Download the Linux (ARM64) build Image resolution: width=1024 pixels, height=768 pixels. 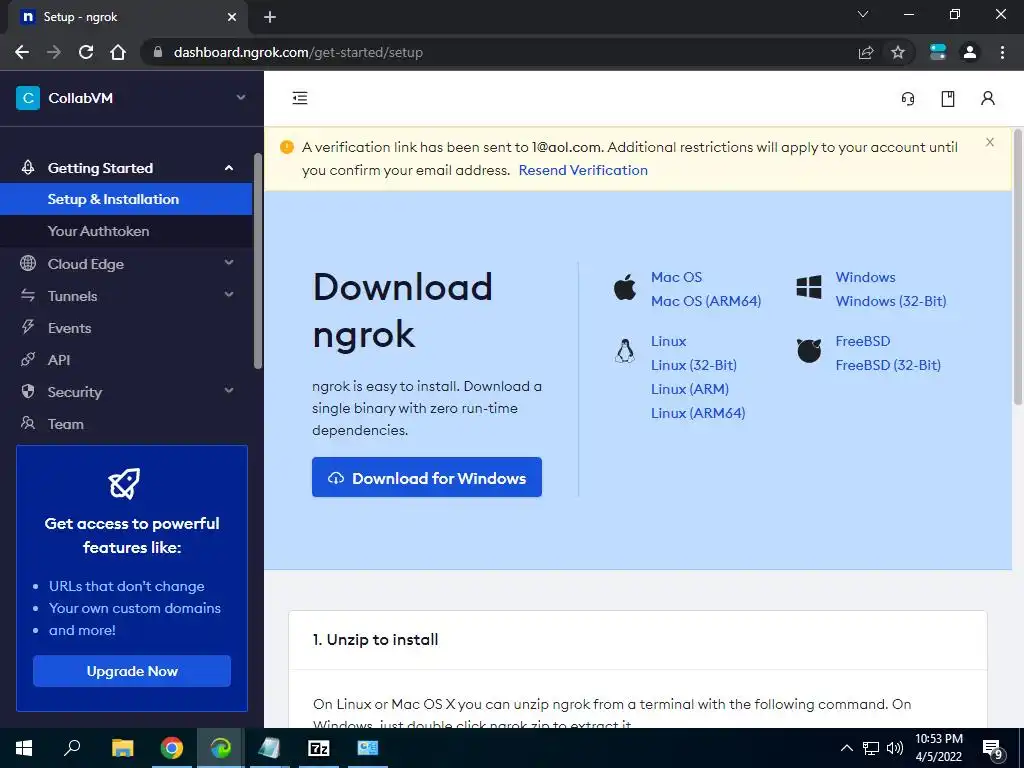click(698, 413)
